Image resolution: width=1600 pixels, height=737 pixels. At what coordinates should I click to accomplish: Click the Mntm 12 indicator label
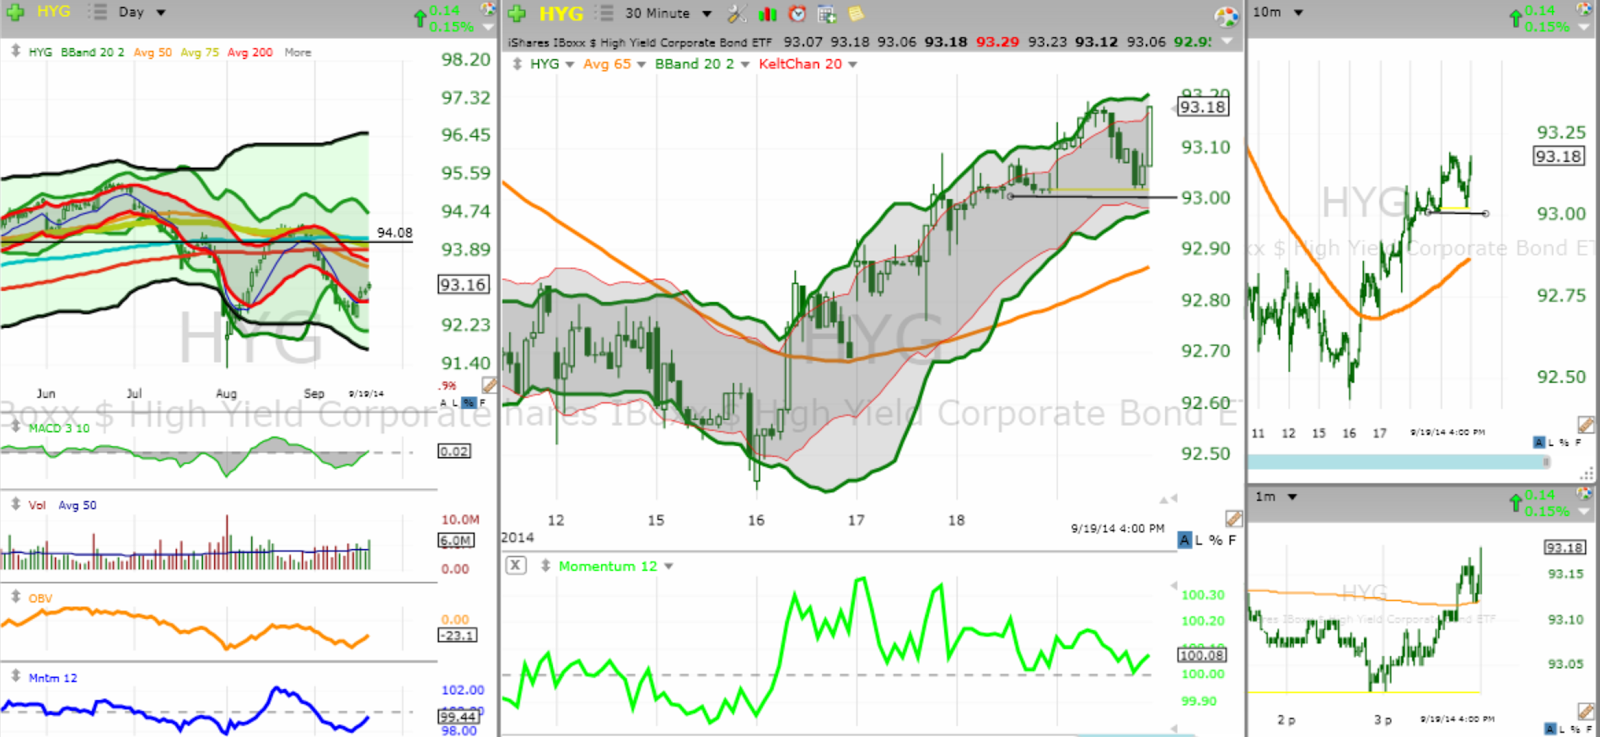[x=52, y=678]
